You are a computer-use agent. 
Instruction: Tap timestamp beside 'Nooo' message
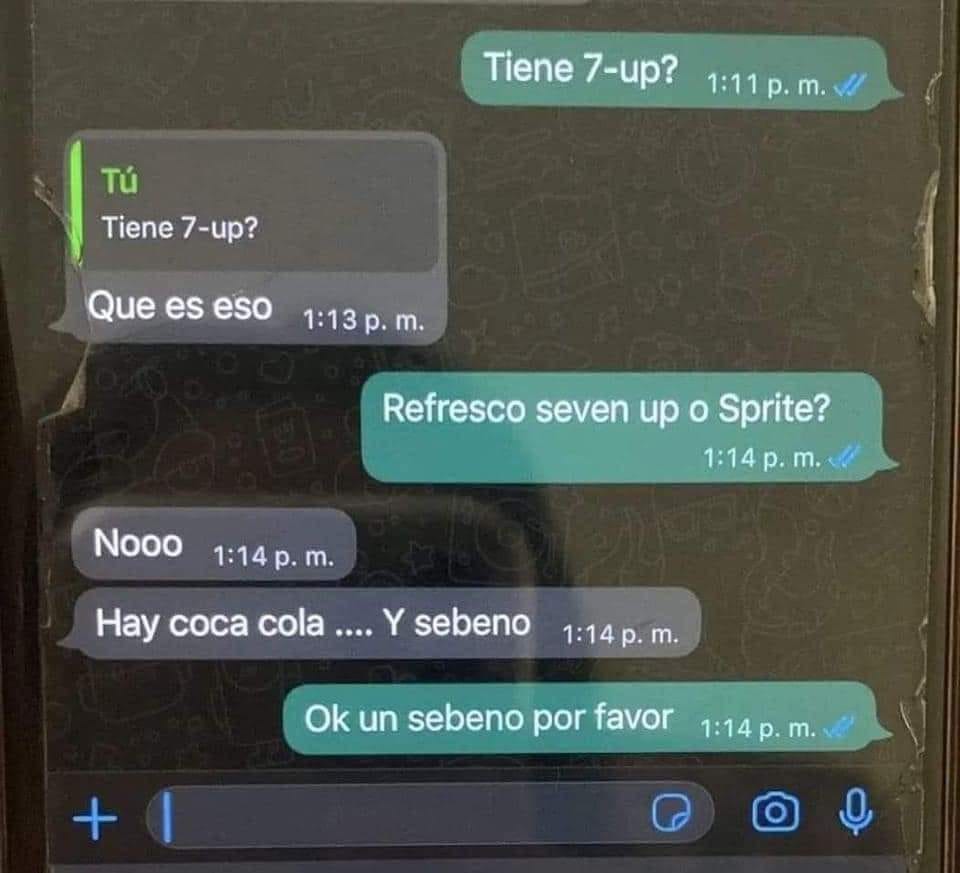274,556
